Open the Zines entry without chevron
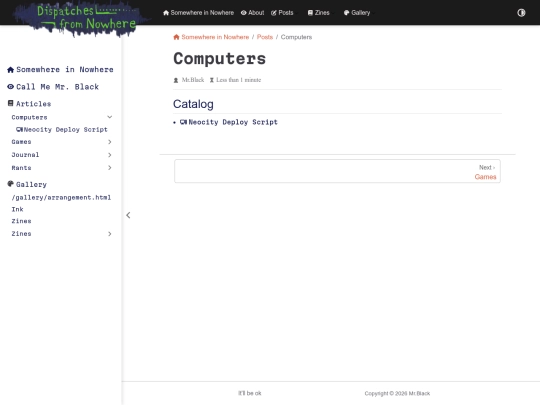540x405 pixels. click(x=21, y=221)
